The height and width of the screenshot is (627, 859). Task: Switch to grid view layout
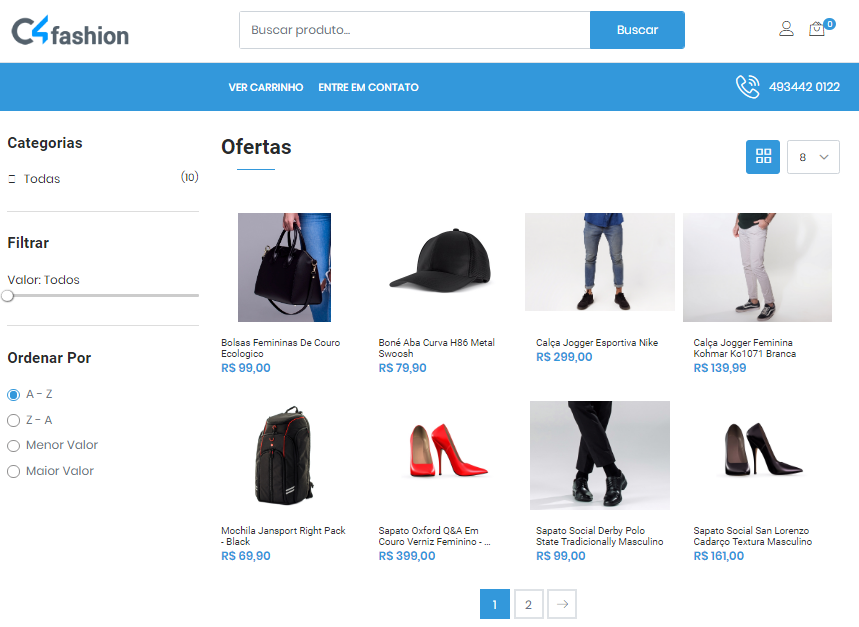(x=763, y=156)
